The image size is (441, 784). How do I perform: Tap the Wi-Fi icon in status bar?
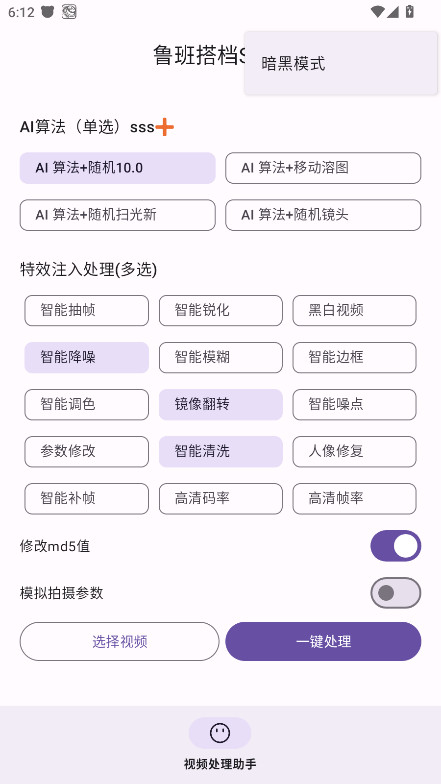pyautogui.click(x=378, y=12)
